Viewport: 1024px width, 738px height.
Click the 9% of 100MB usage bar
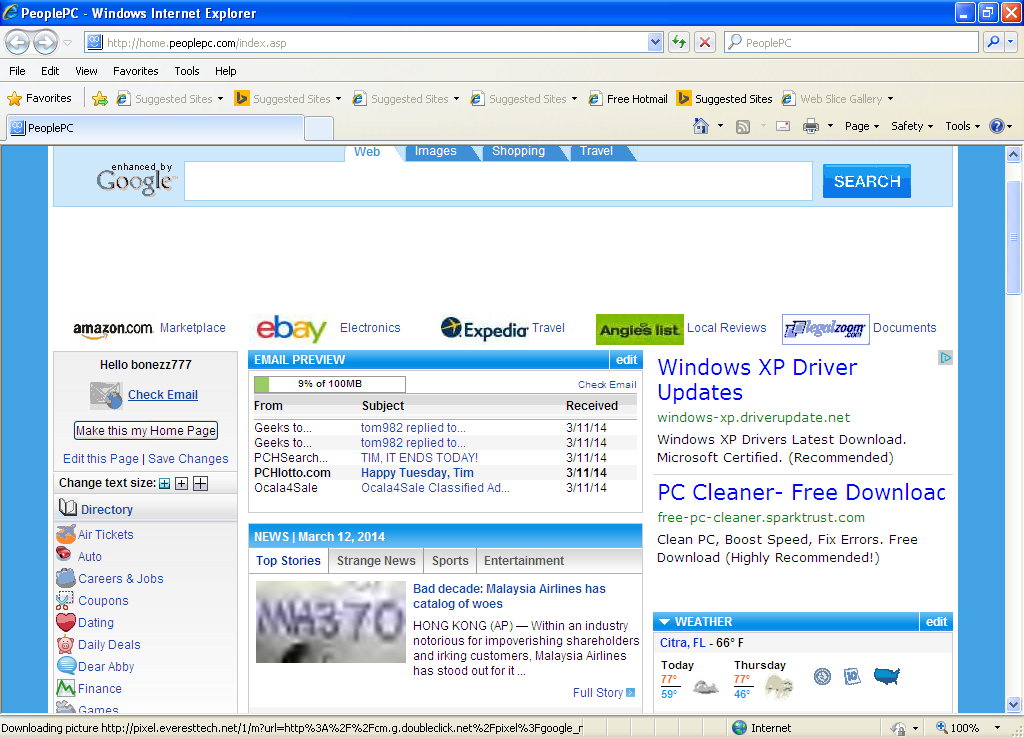click(330, 384)
